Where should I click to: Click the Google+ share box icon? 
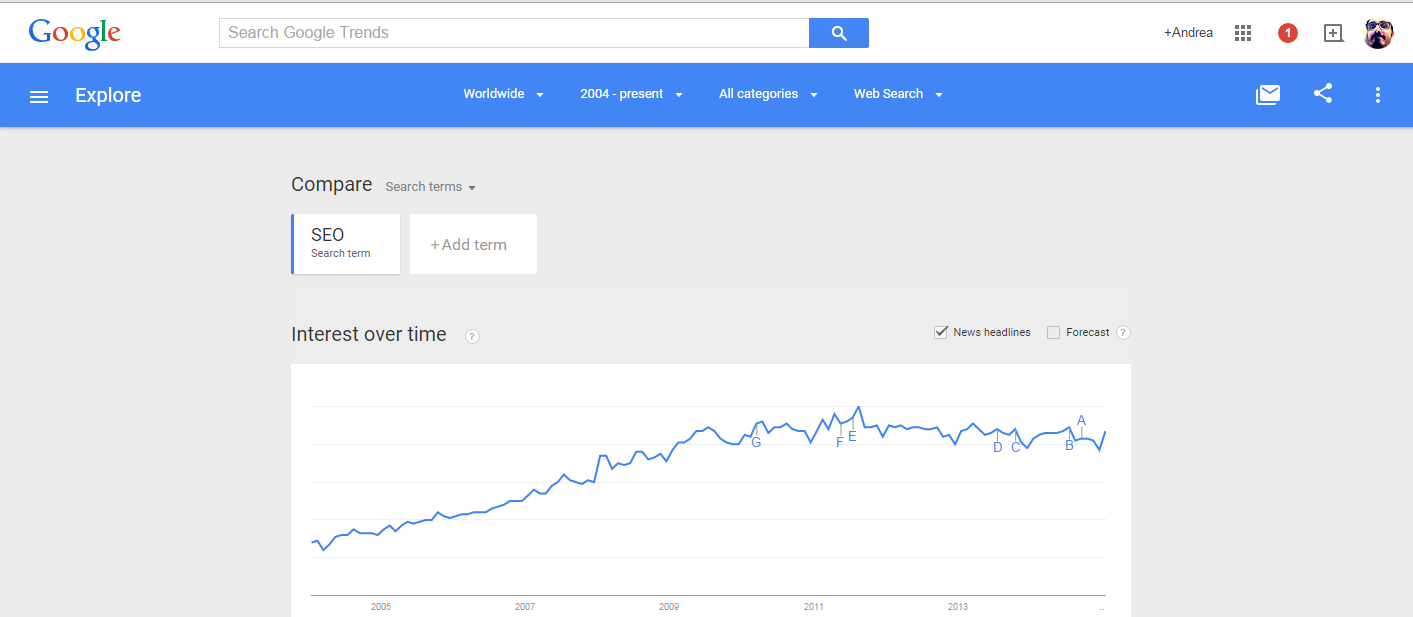1332,33
